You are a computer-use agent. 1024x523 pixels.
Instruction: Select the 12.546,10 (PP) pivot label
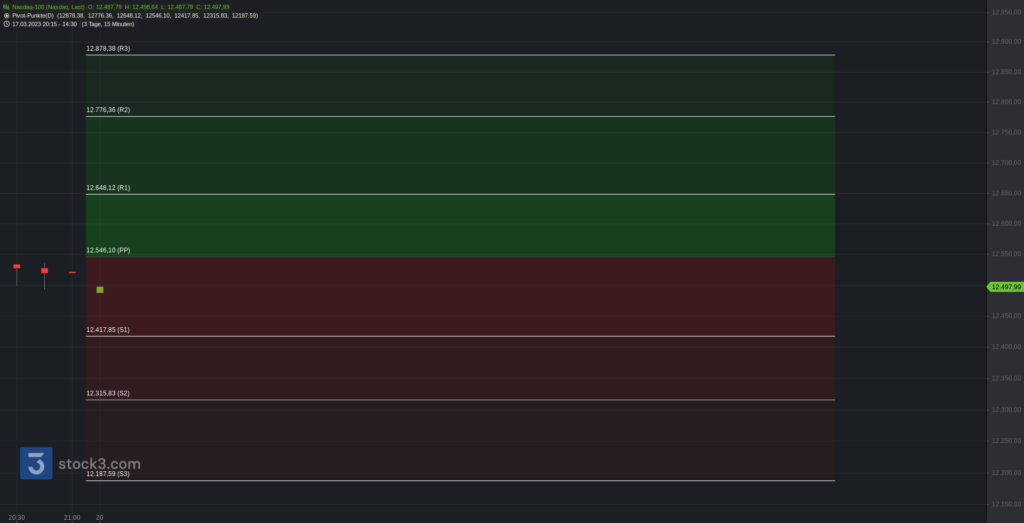pyautogui.click(x=108, y=250)
